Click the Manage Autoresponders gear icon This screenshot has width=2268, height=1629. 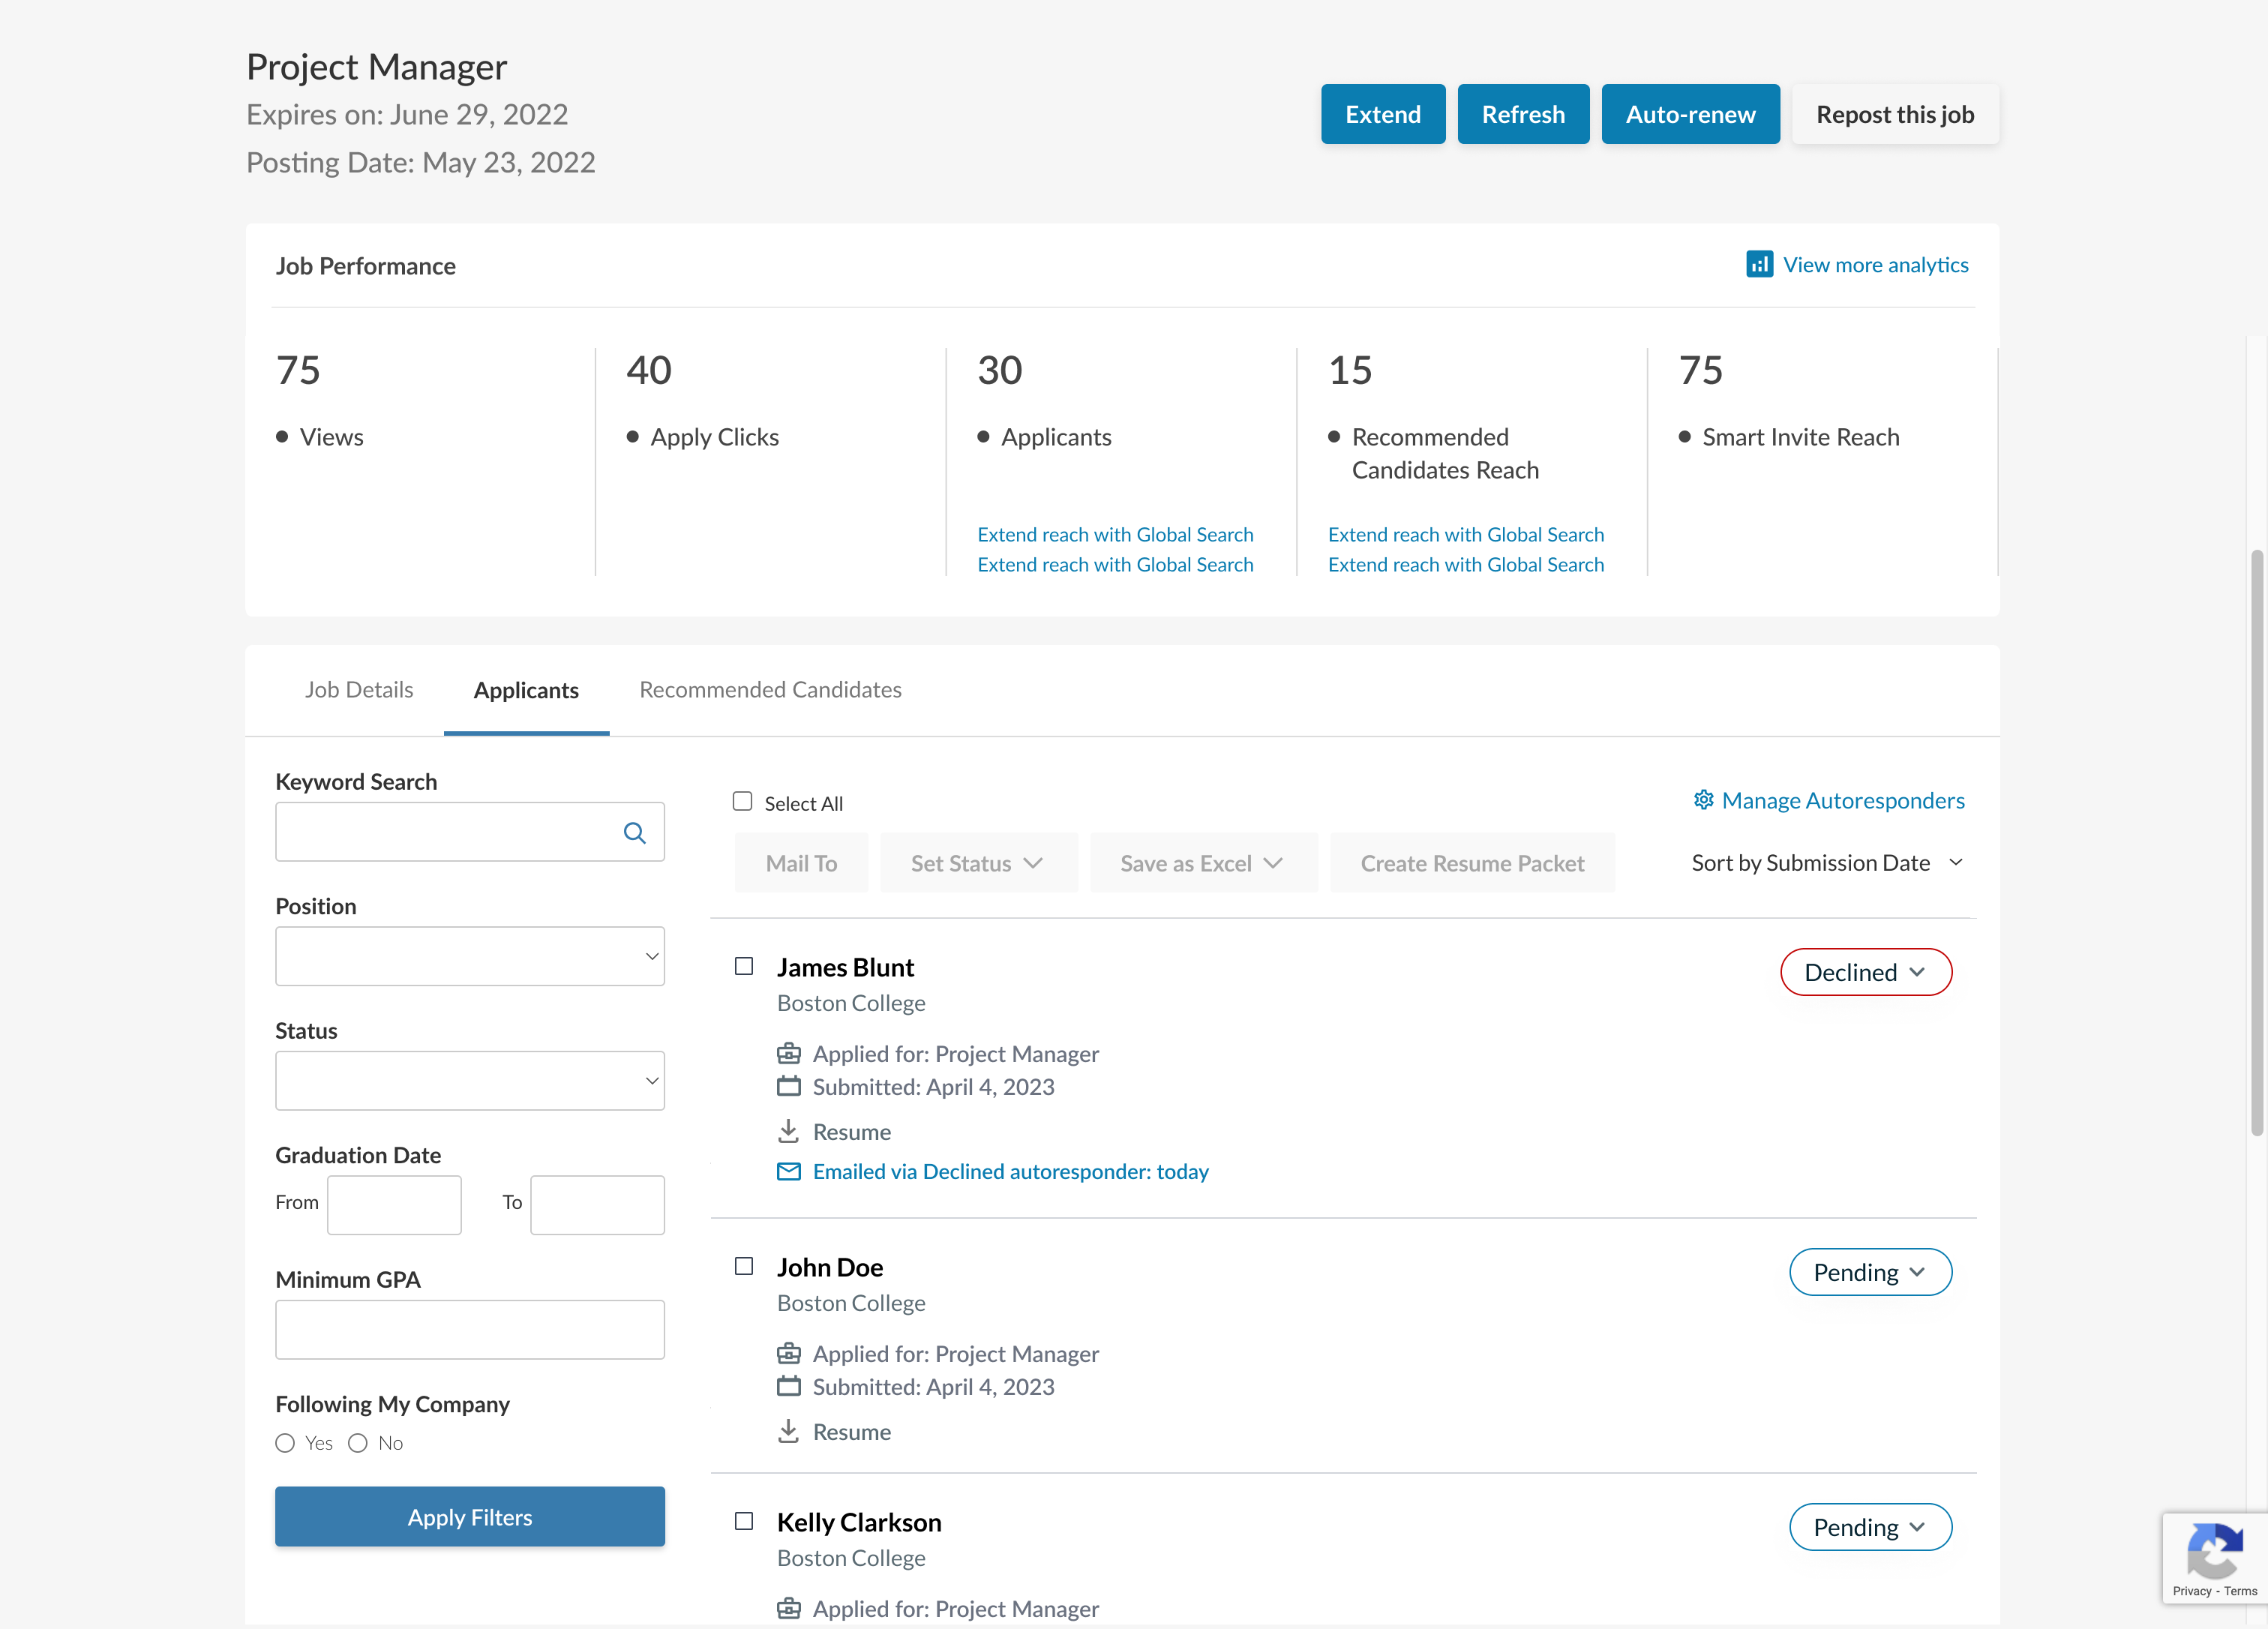coord(1703,800)
